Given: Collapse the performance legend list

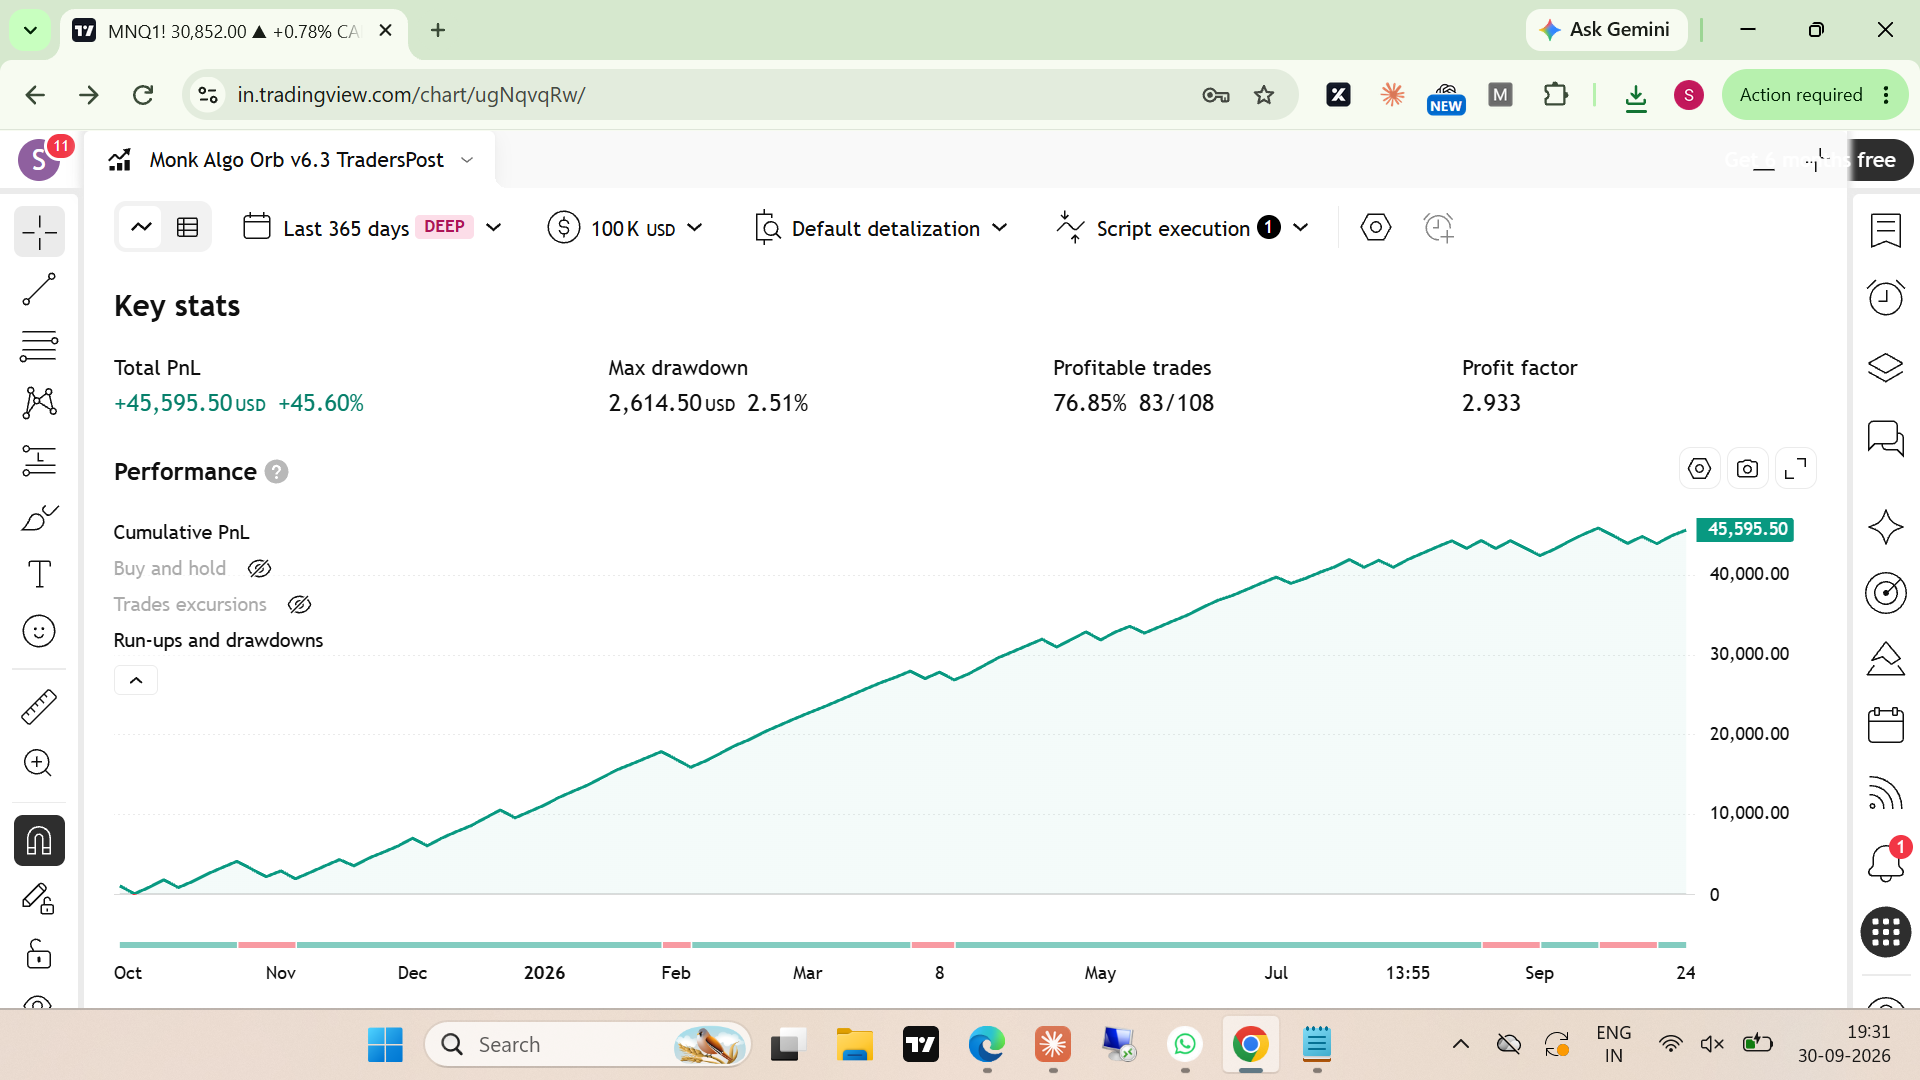Looking at the screenshot, I should tap(136, 680).
